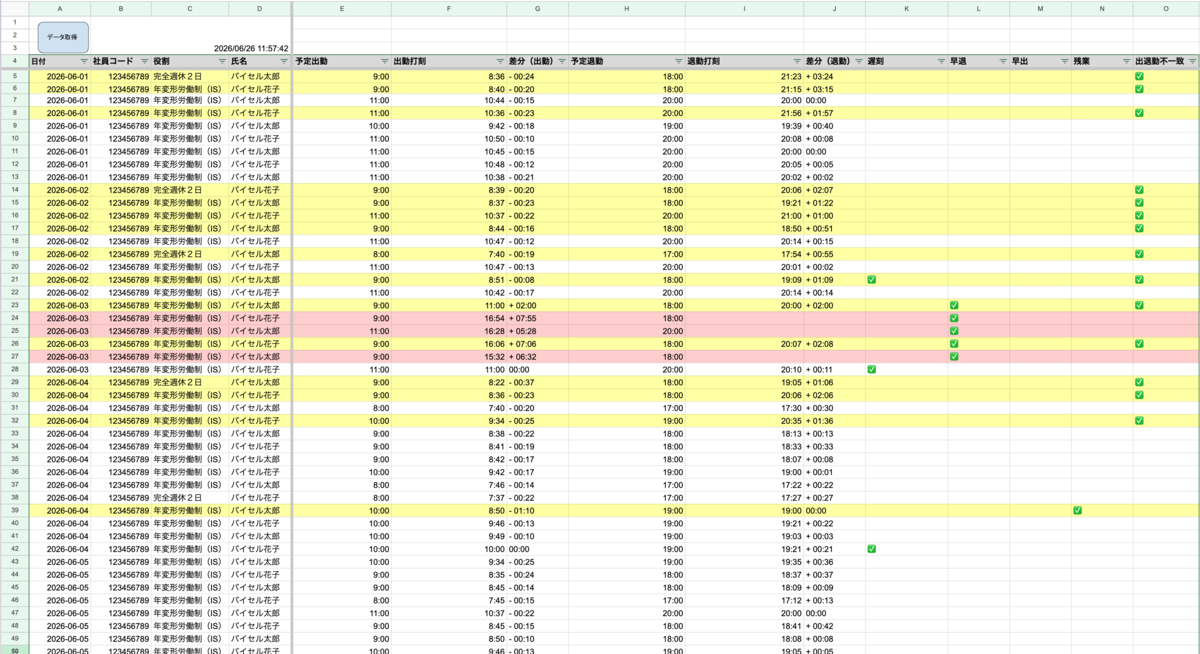The height and width of the screenshot is (654, 1200).
Task: Select the 18:50 clock-out cell
Action: [x=744, y=228]
